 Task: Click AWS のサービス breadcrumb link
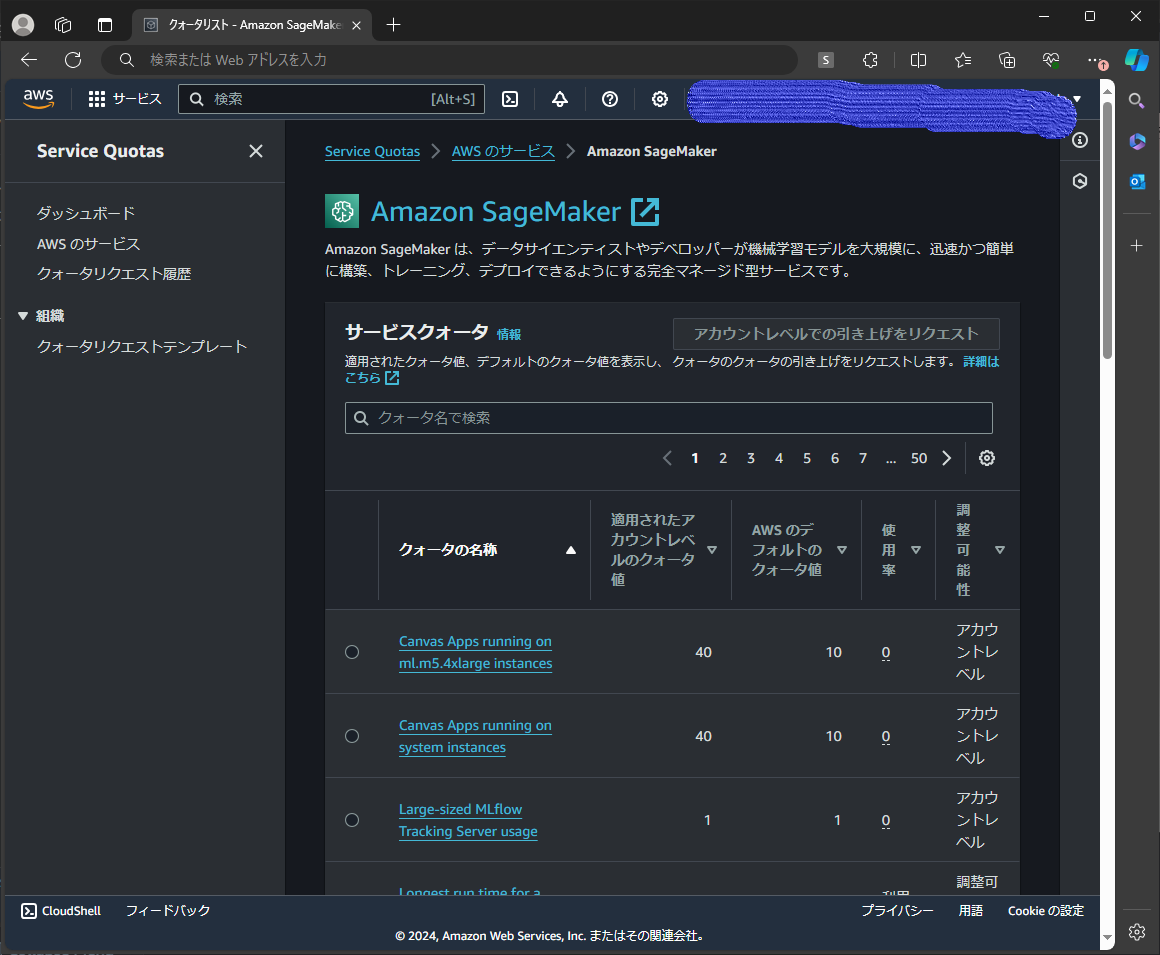[x=503, y=152]
